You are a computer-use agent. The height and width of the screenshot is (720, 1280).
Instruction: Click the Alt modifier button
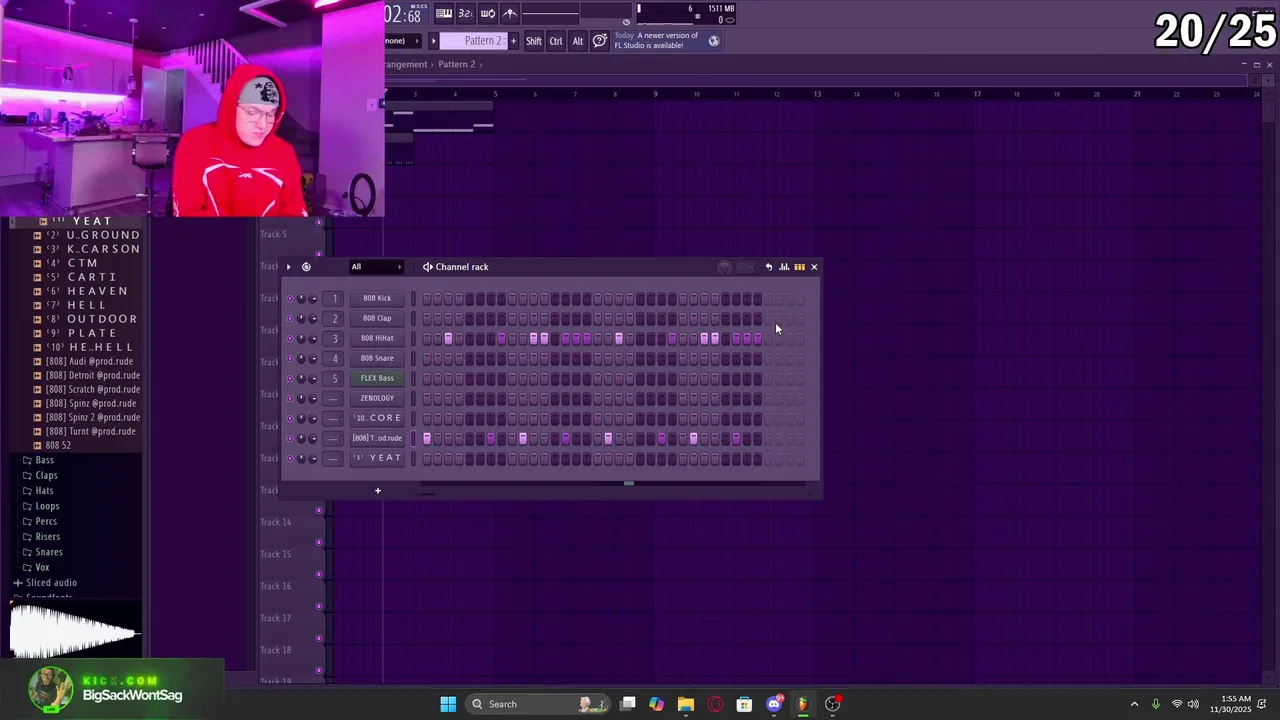point(578,41)
